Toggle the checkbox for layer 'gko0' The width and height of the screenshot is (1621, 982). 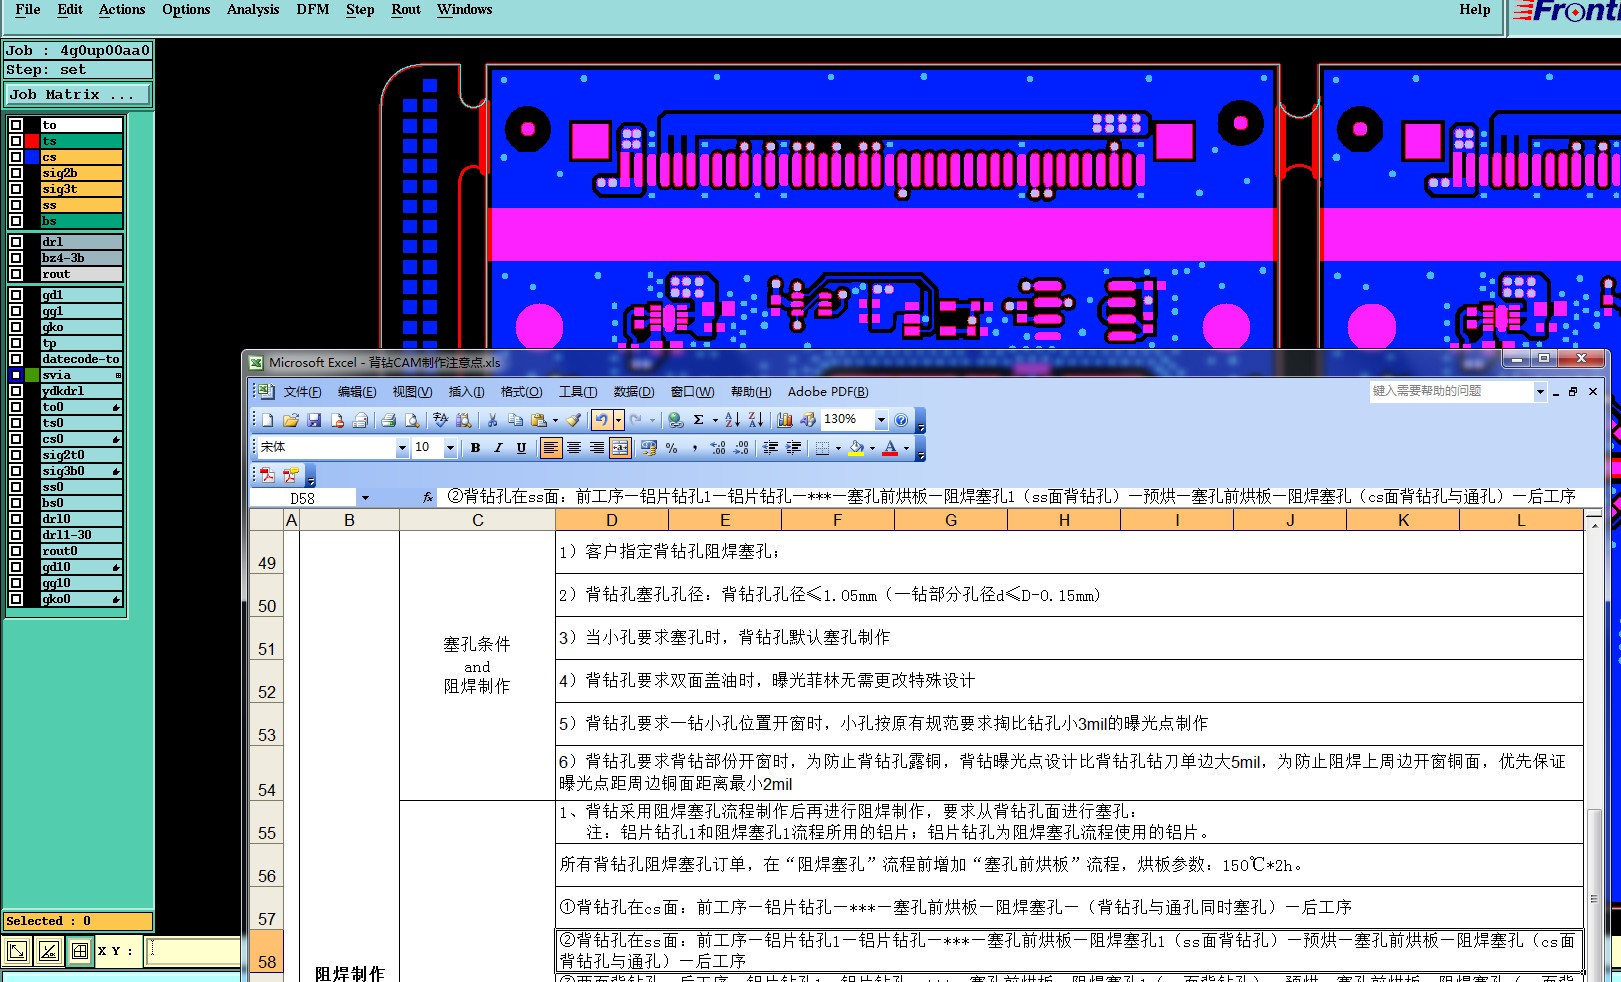tap(16, 599)
